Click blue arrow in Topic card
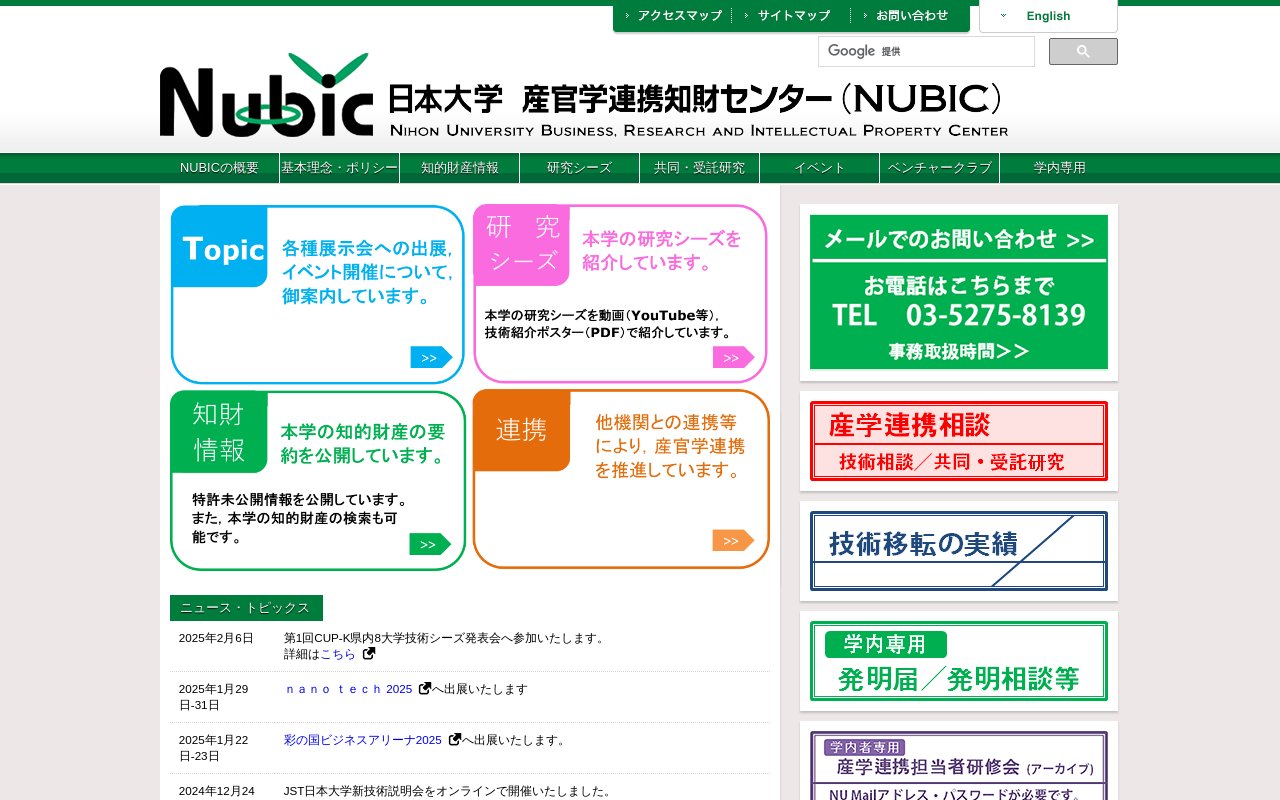 (x=431, y=357)
